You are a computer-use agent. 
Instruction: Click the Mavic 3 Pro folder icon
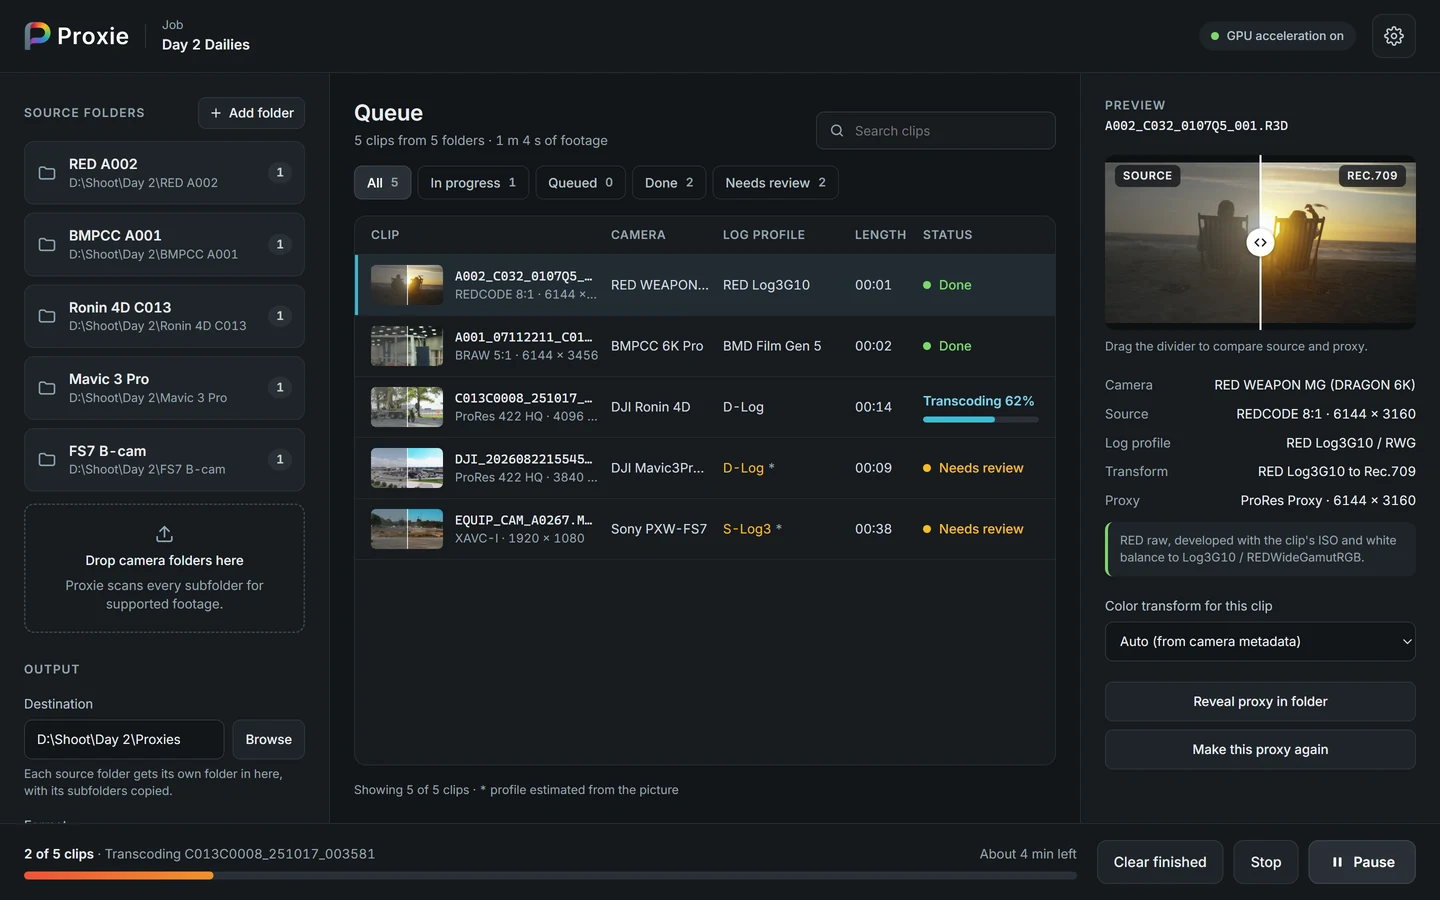coord(47,388)
